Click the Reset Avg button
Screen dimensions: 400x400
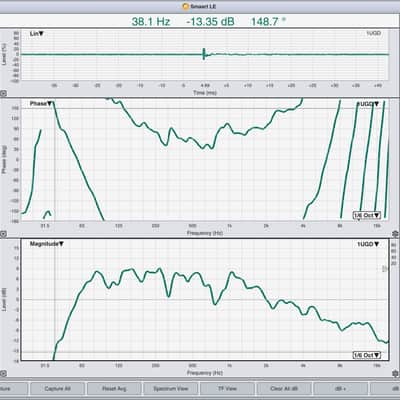click(x=114, y=389)
